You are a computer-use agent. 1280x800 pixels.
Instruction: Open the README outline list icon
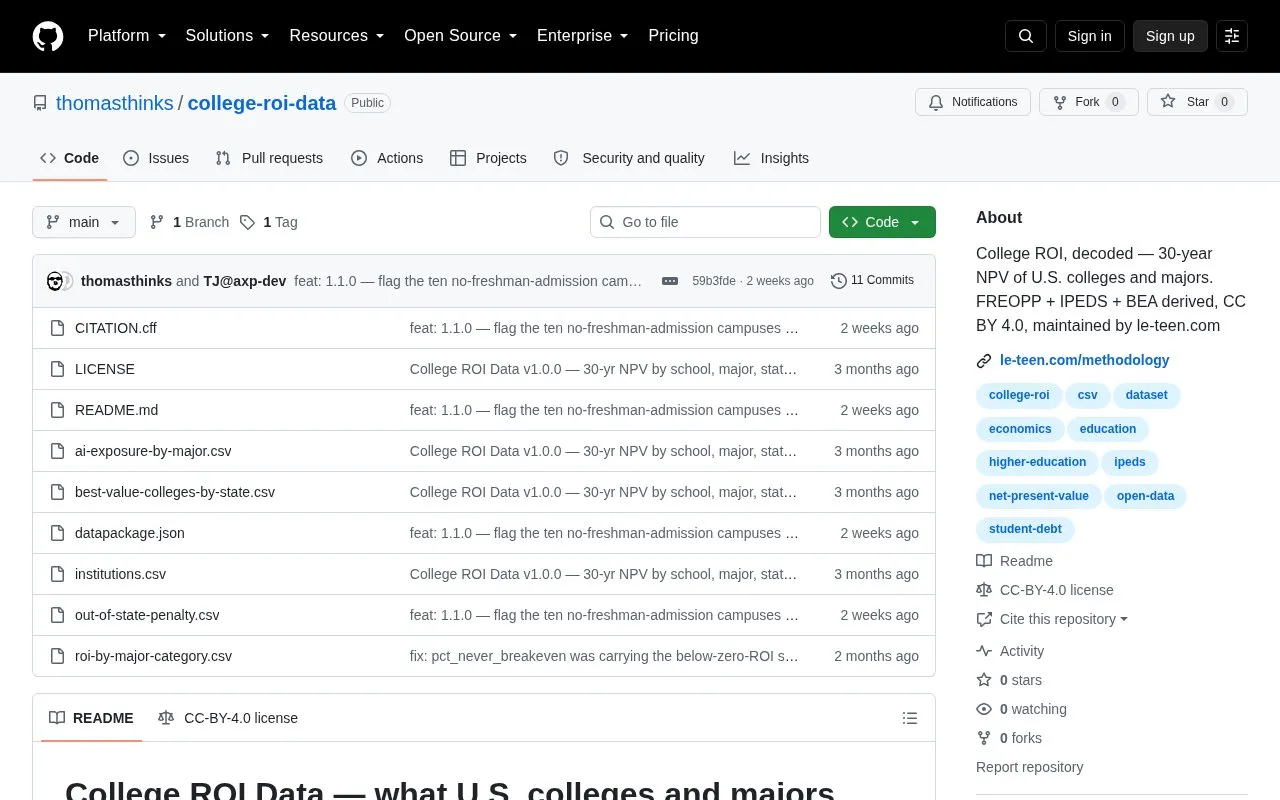tap(910, 718)
